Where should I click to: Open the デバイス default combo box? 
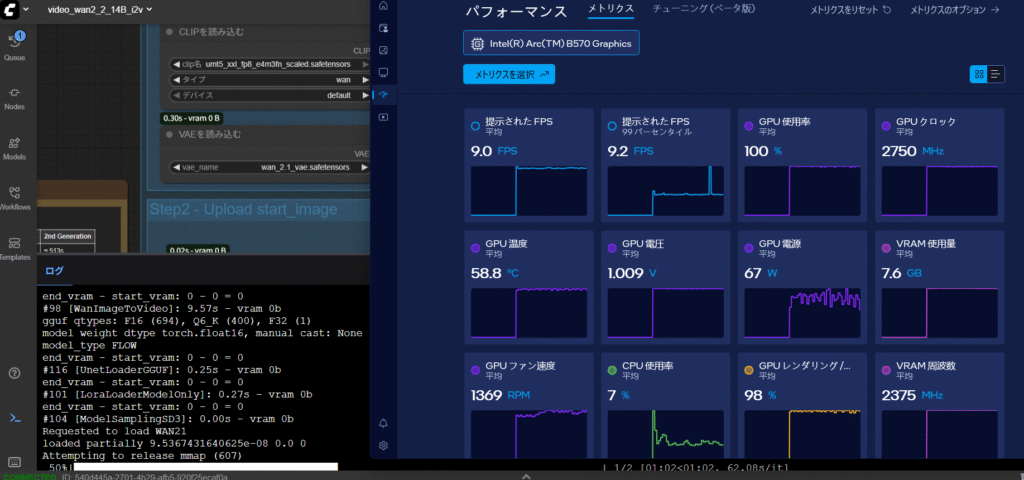pos(270,95)
